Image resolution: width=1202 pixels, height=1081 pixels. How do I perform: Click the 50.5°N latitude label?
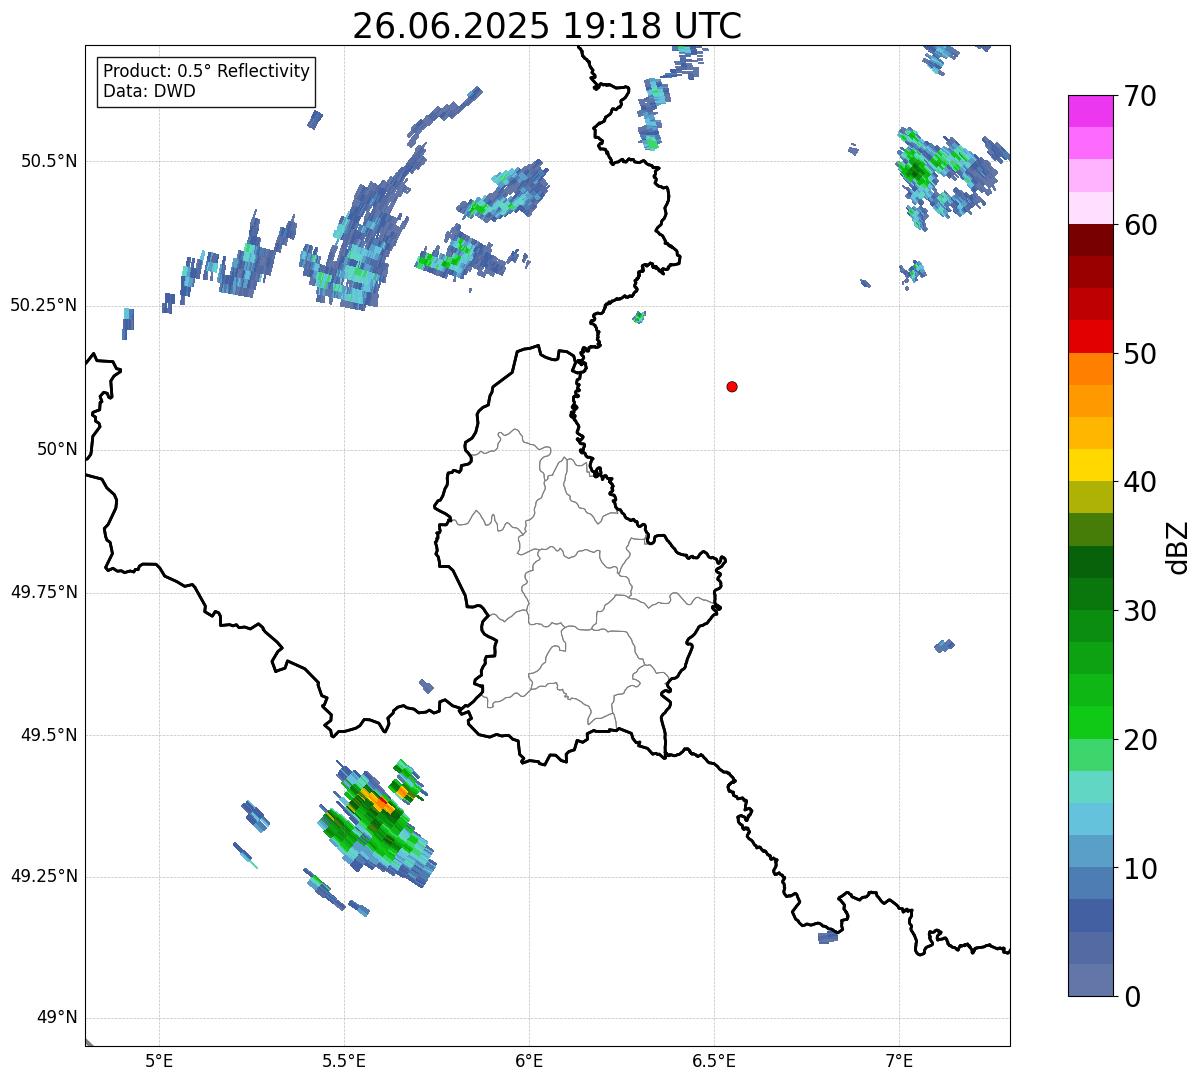tap(48, 161)
